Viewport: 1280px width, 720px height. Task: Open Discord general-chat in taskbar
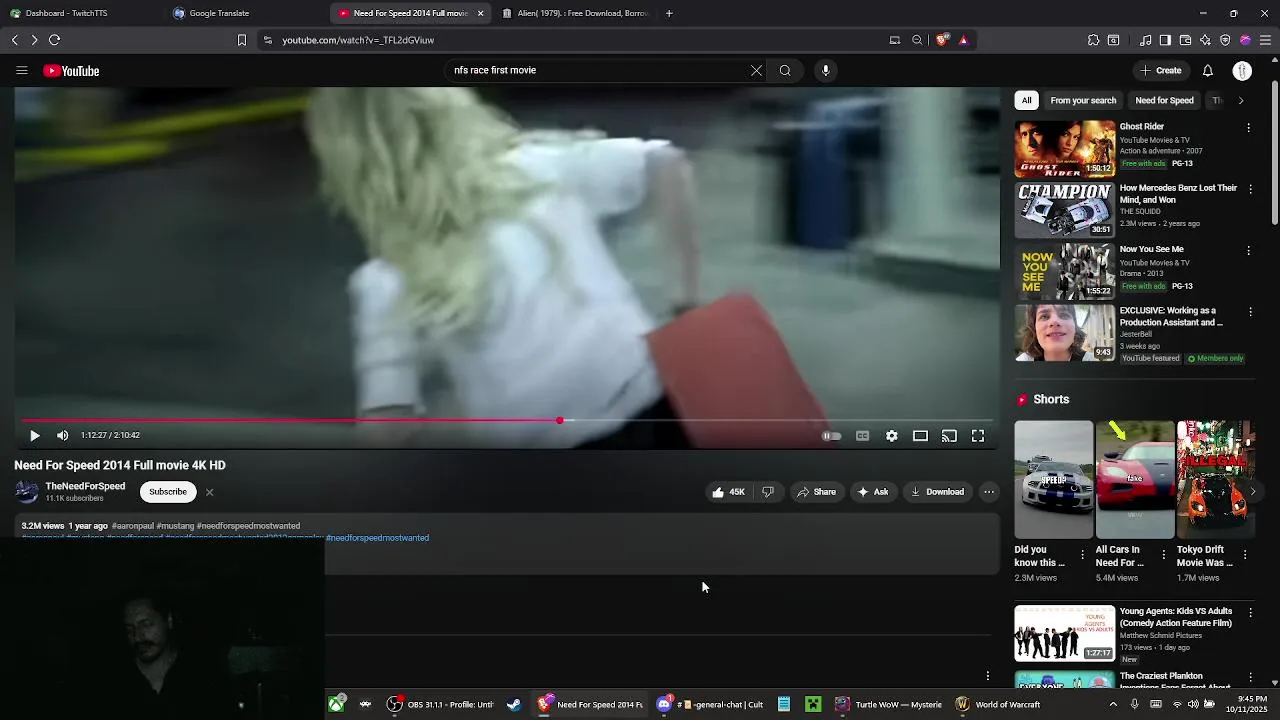[710, 705]
